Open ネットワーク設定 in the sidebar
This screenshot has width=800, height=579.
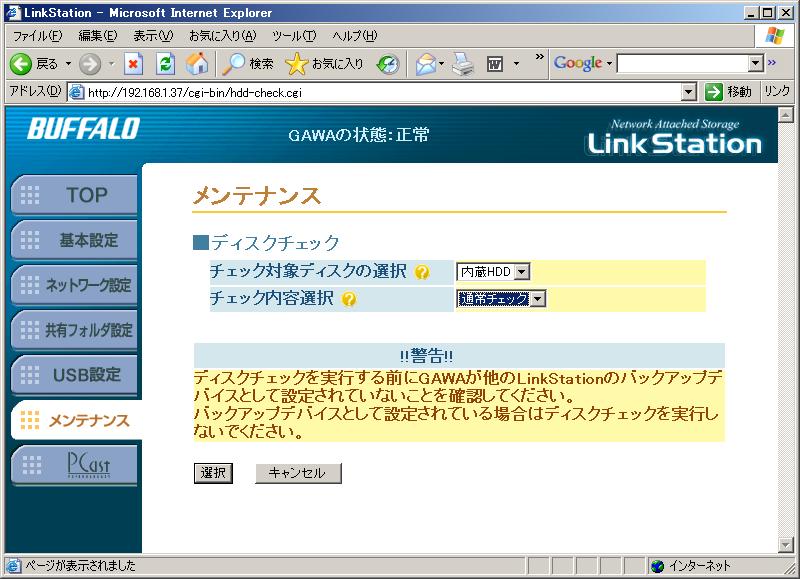[x=74, y=285]
